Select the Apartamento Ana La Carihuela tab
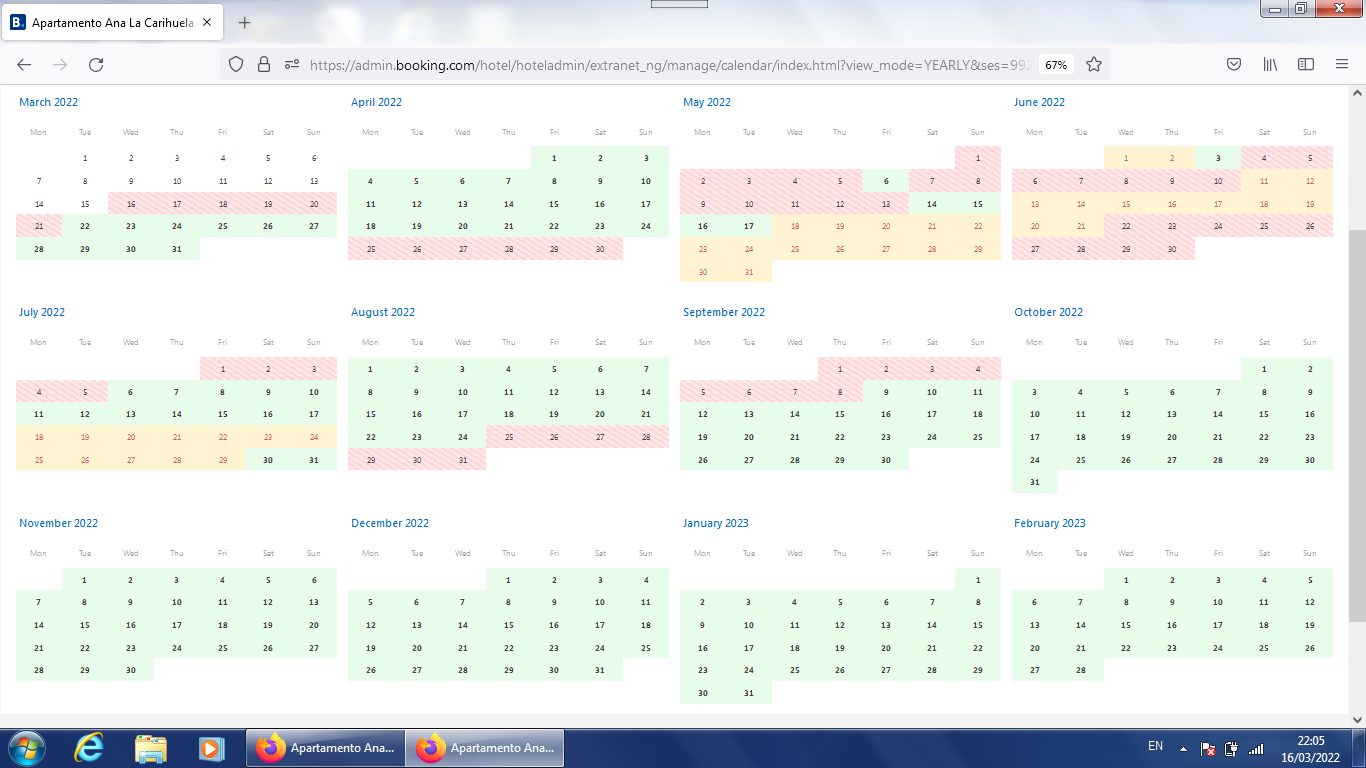 110,22
